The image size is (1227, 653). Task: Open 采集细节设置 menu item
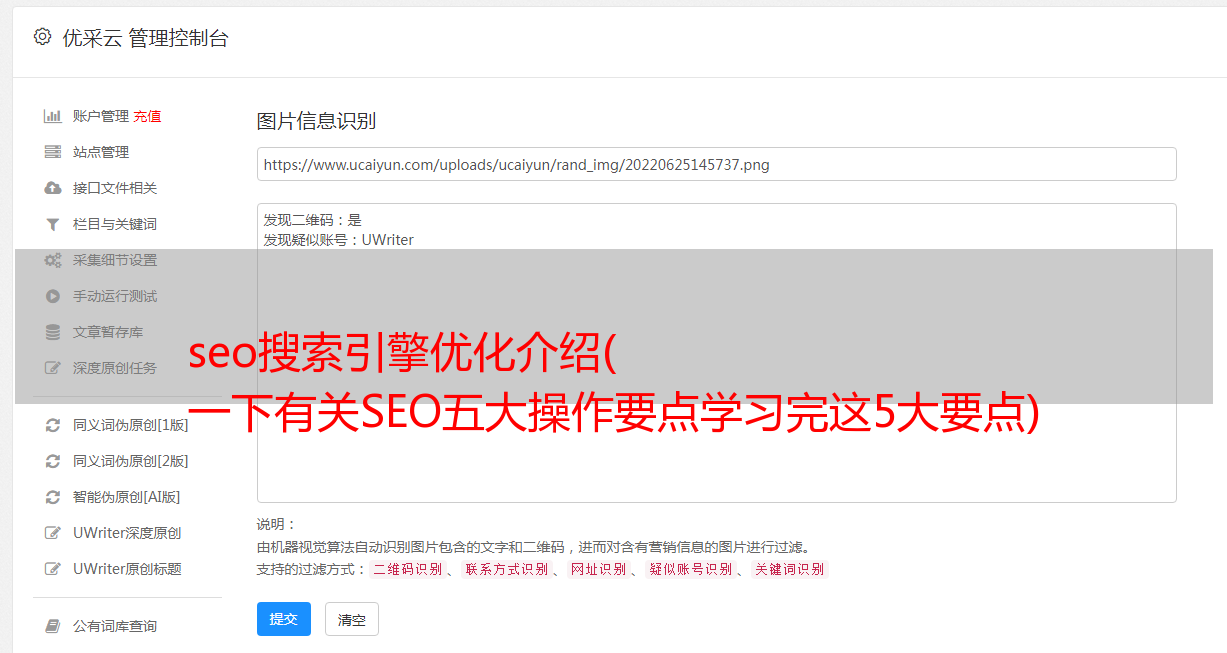[115, 260]
